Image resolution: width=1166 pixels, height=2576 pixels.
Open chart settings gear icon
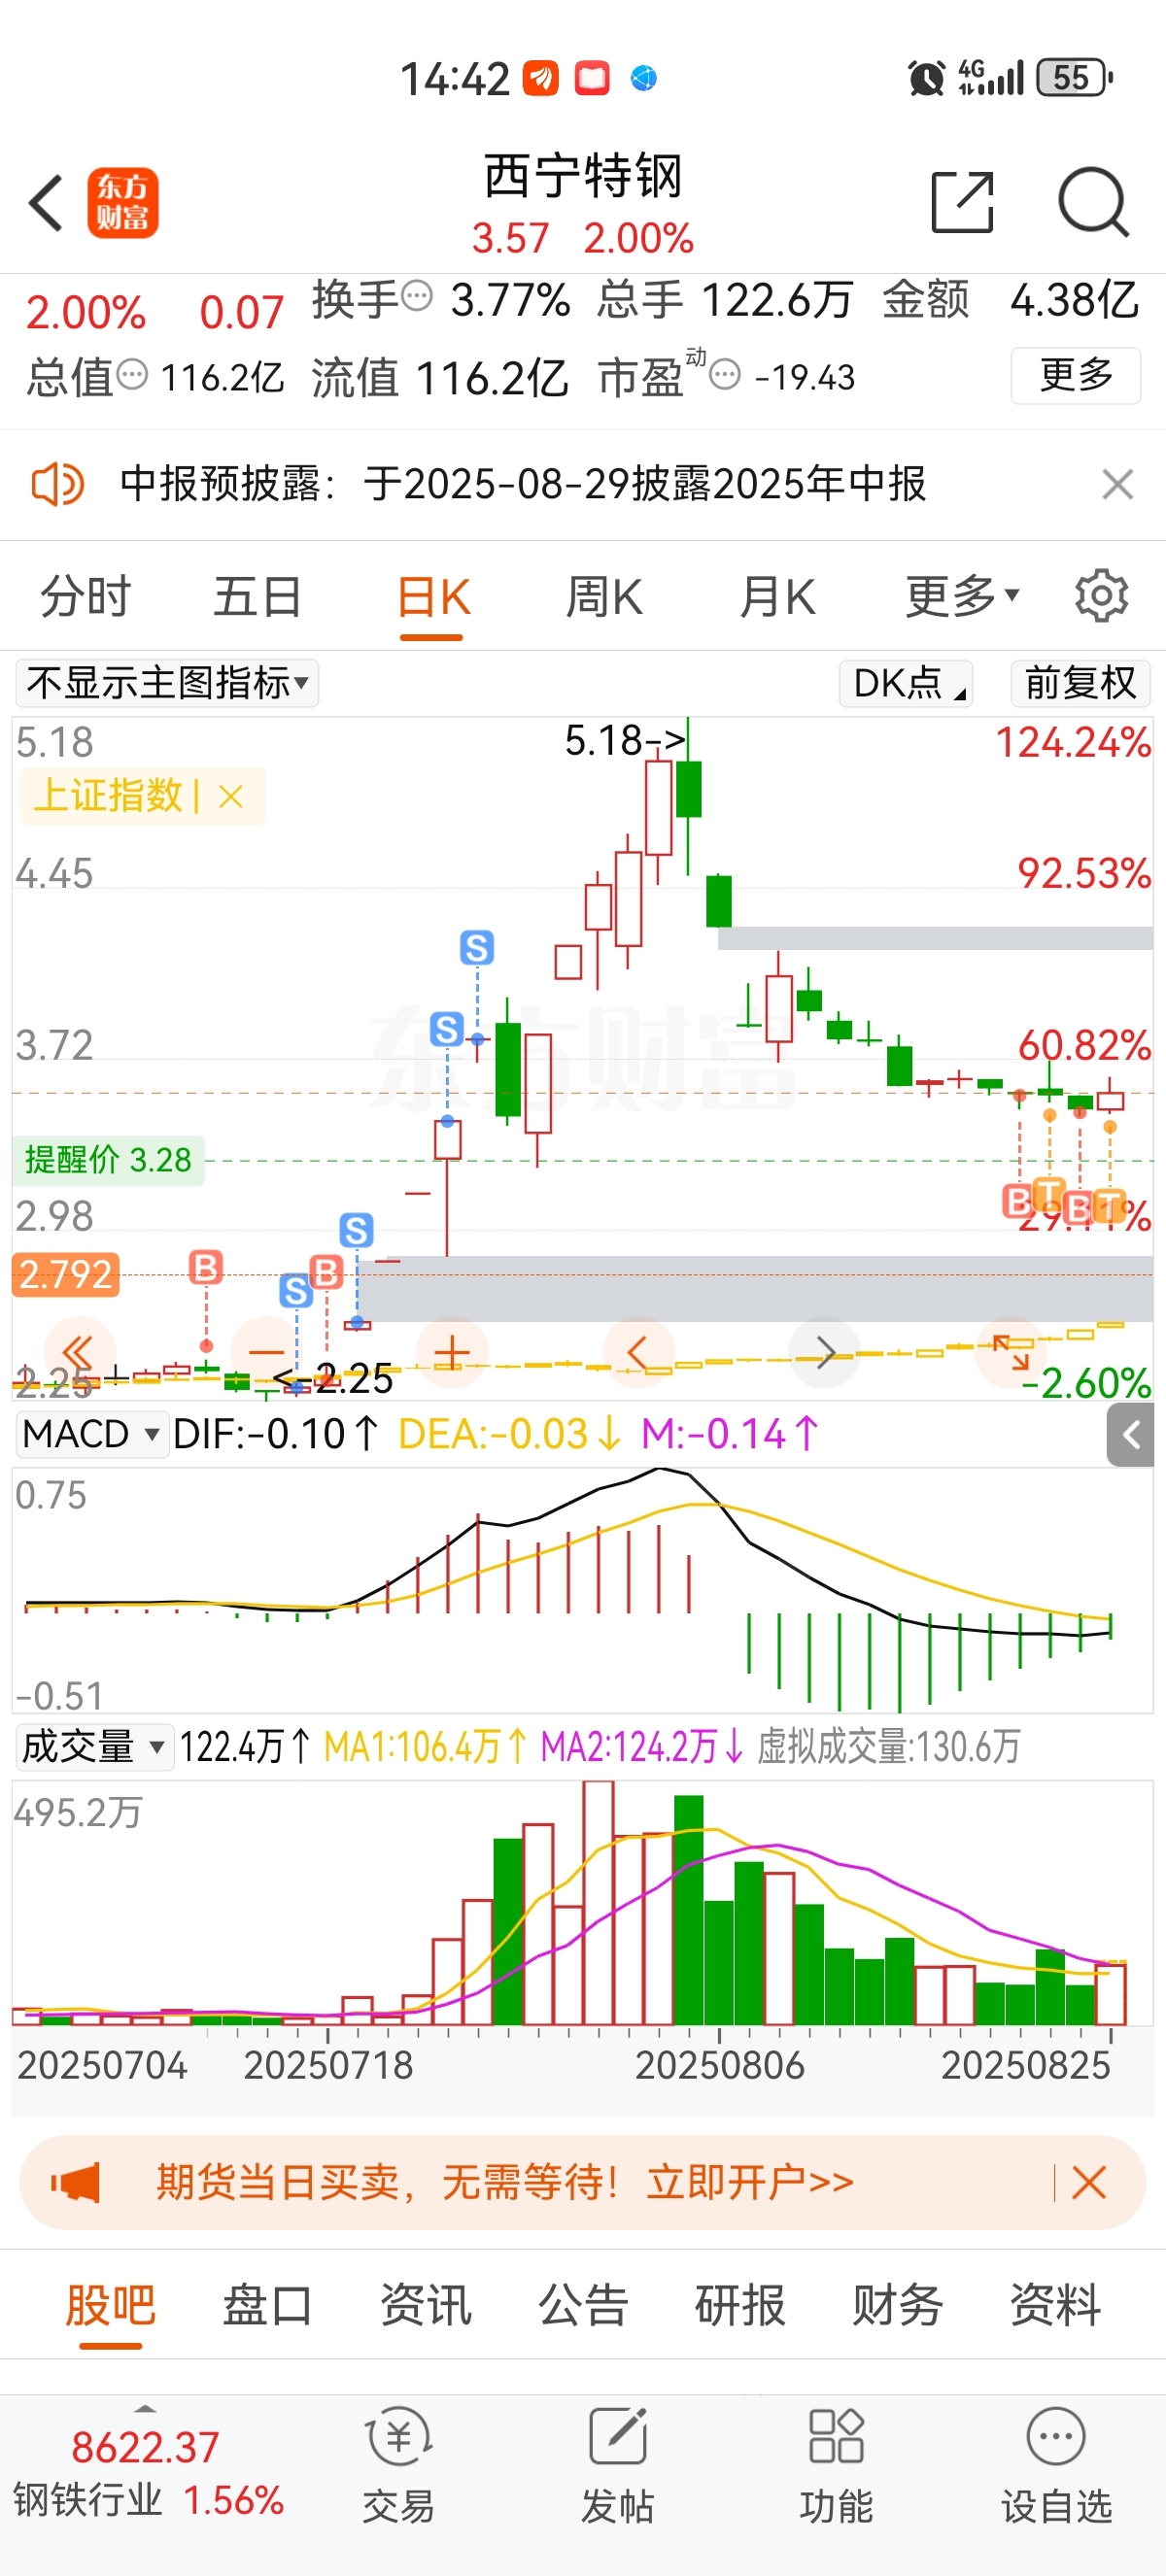point(1101,596)
